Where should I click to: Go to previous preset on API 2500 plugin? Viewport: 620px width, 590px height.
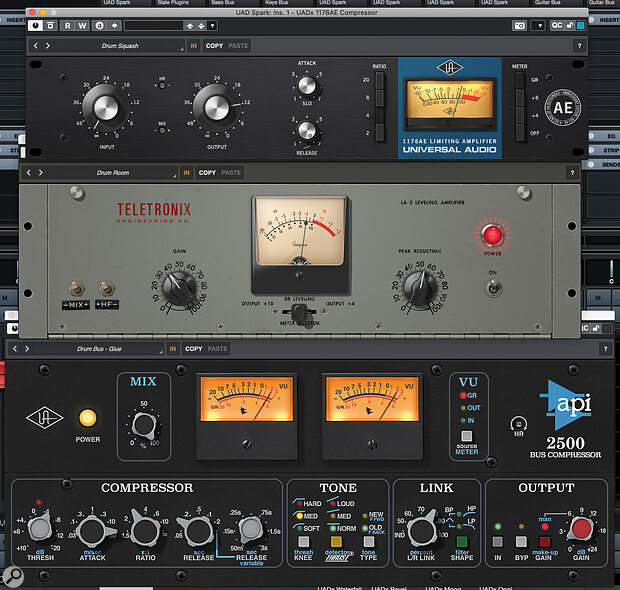(x=15, y=349)
